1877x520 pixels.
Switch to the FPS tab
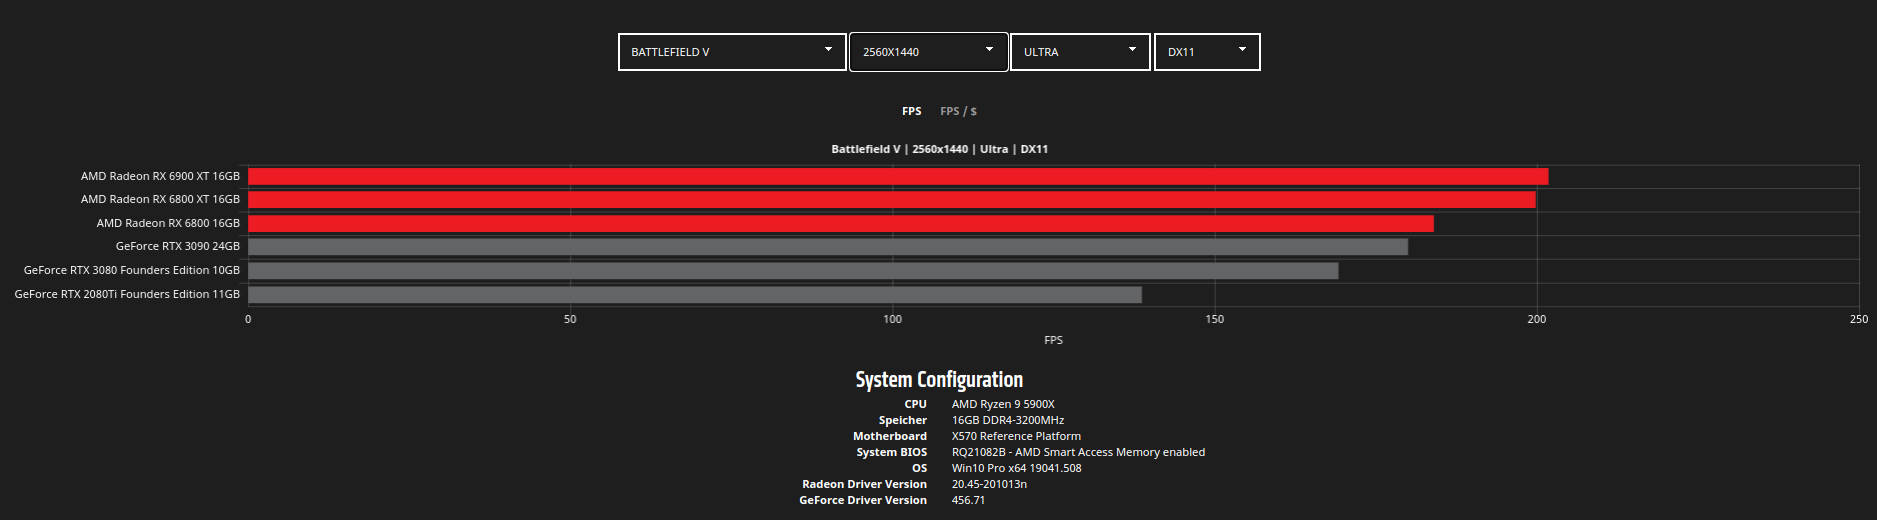[x=912, y=111]
